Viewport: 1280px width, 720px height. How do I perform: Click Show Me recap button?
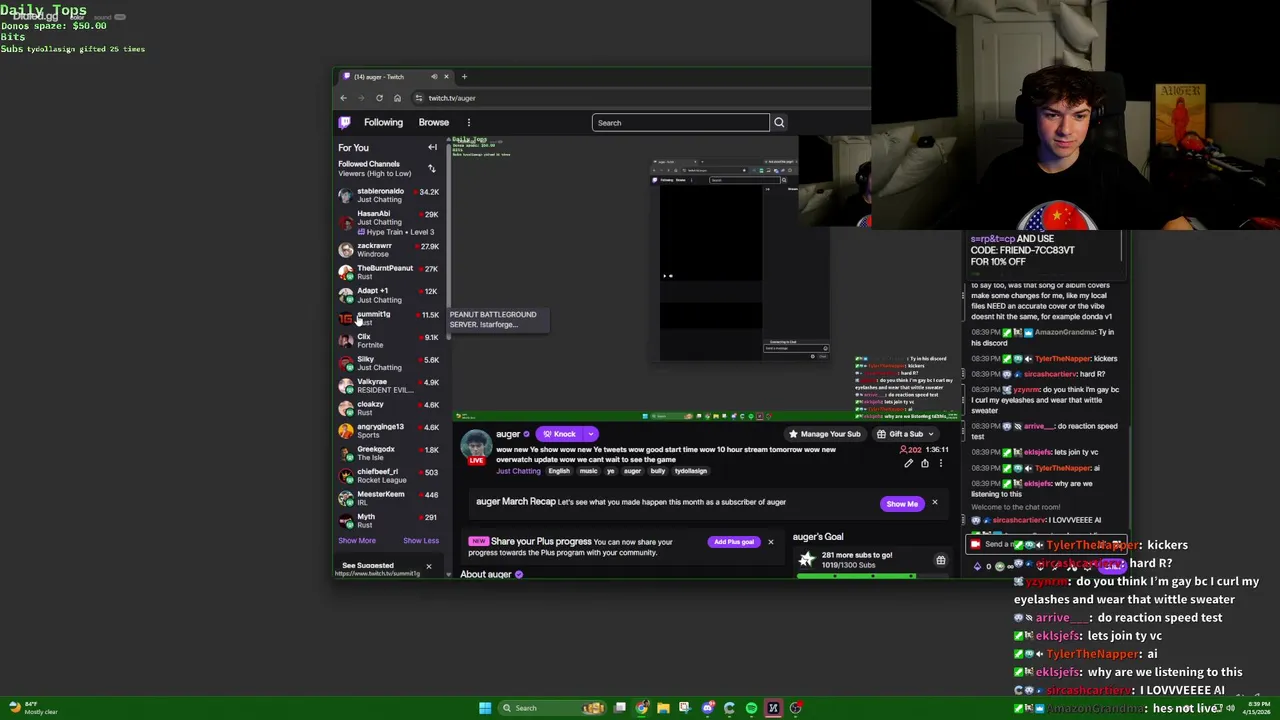tap(901, 504)
